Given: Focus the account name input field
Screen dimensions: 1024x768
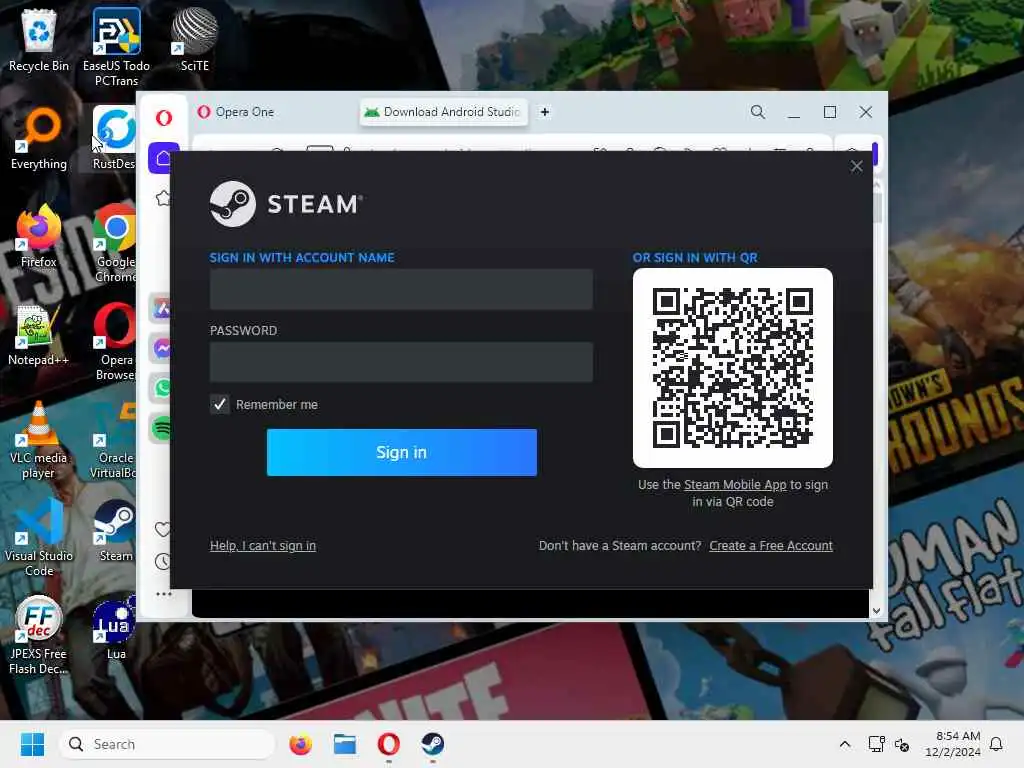Looking at the screenshot, I should click(401, 289).
